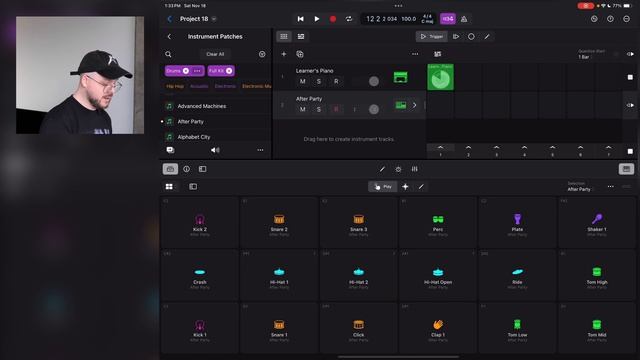Click the plus icon beside Play mode

click(405, 187)
